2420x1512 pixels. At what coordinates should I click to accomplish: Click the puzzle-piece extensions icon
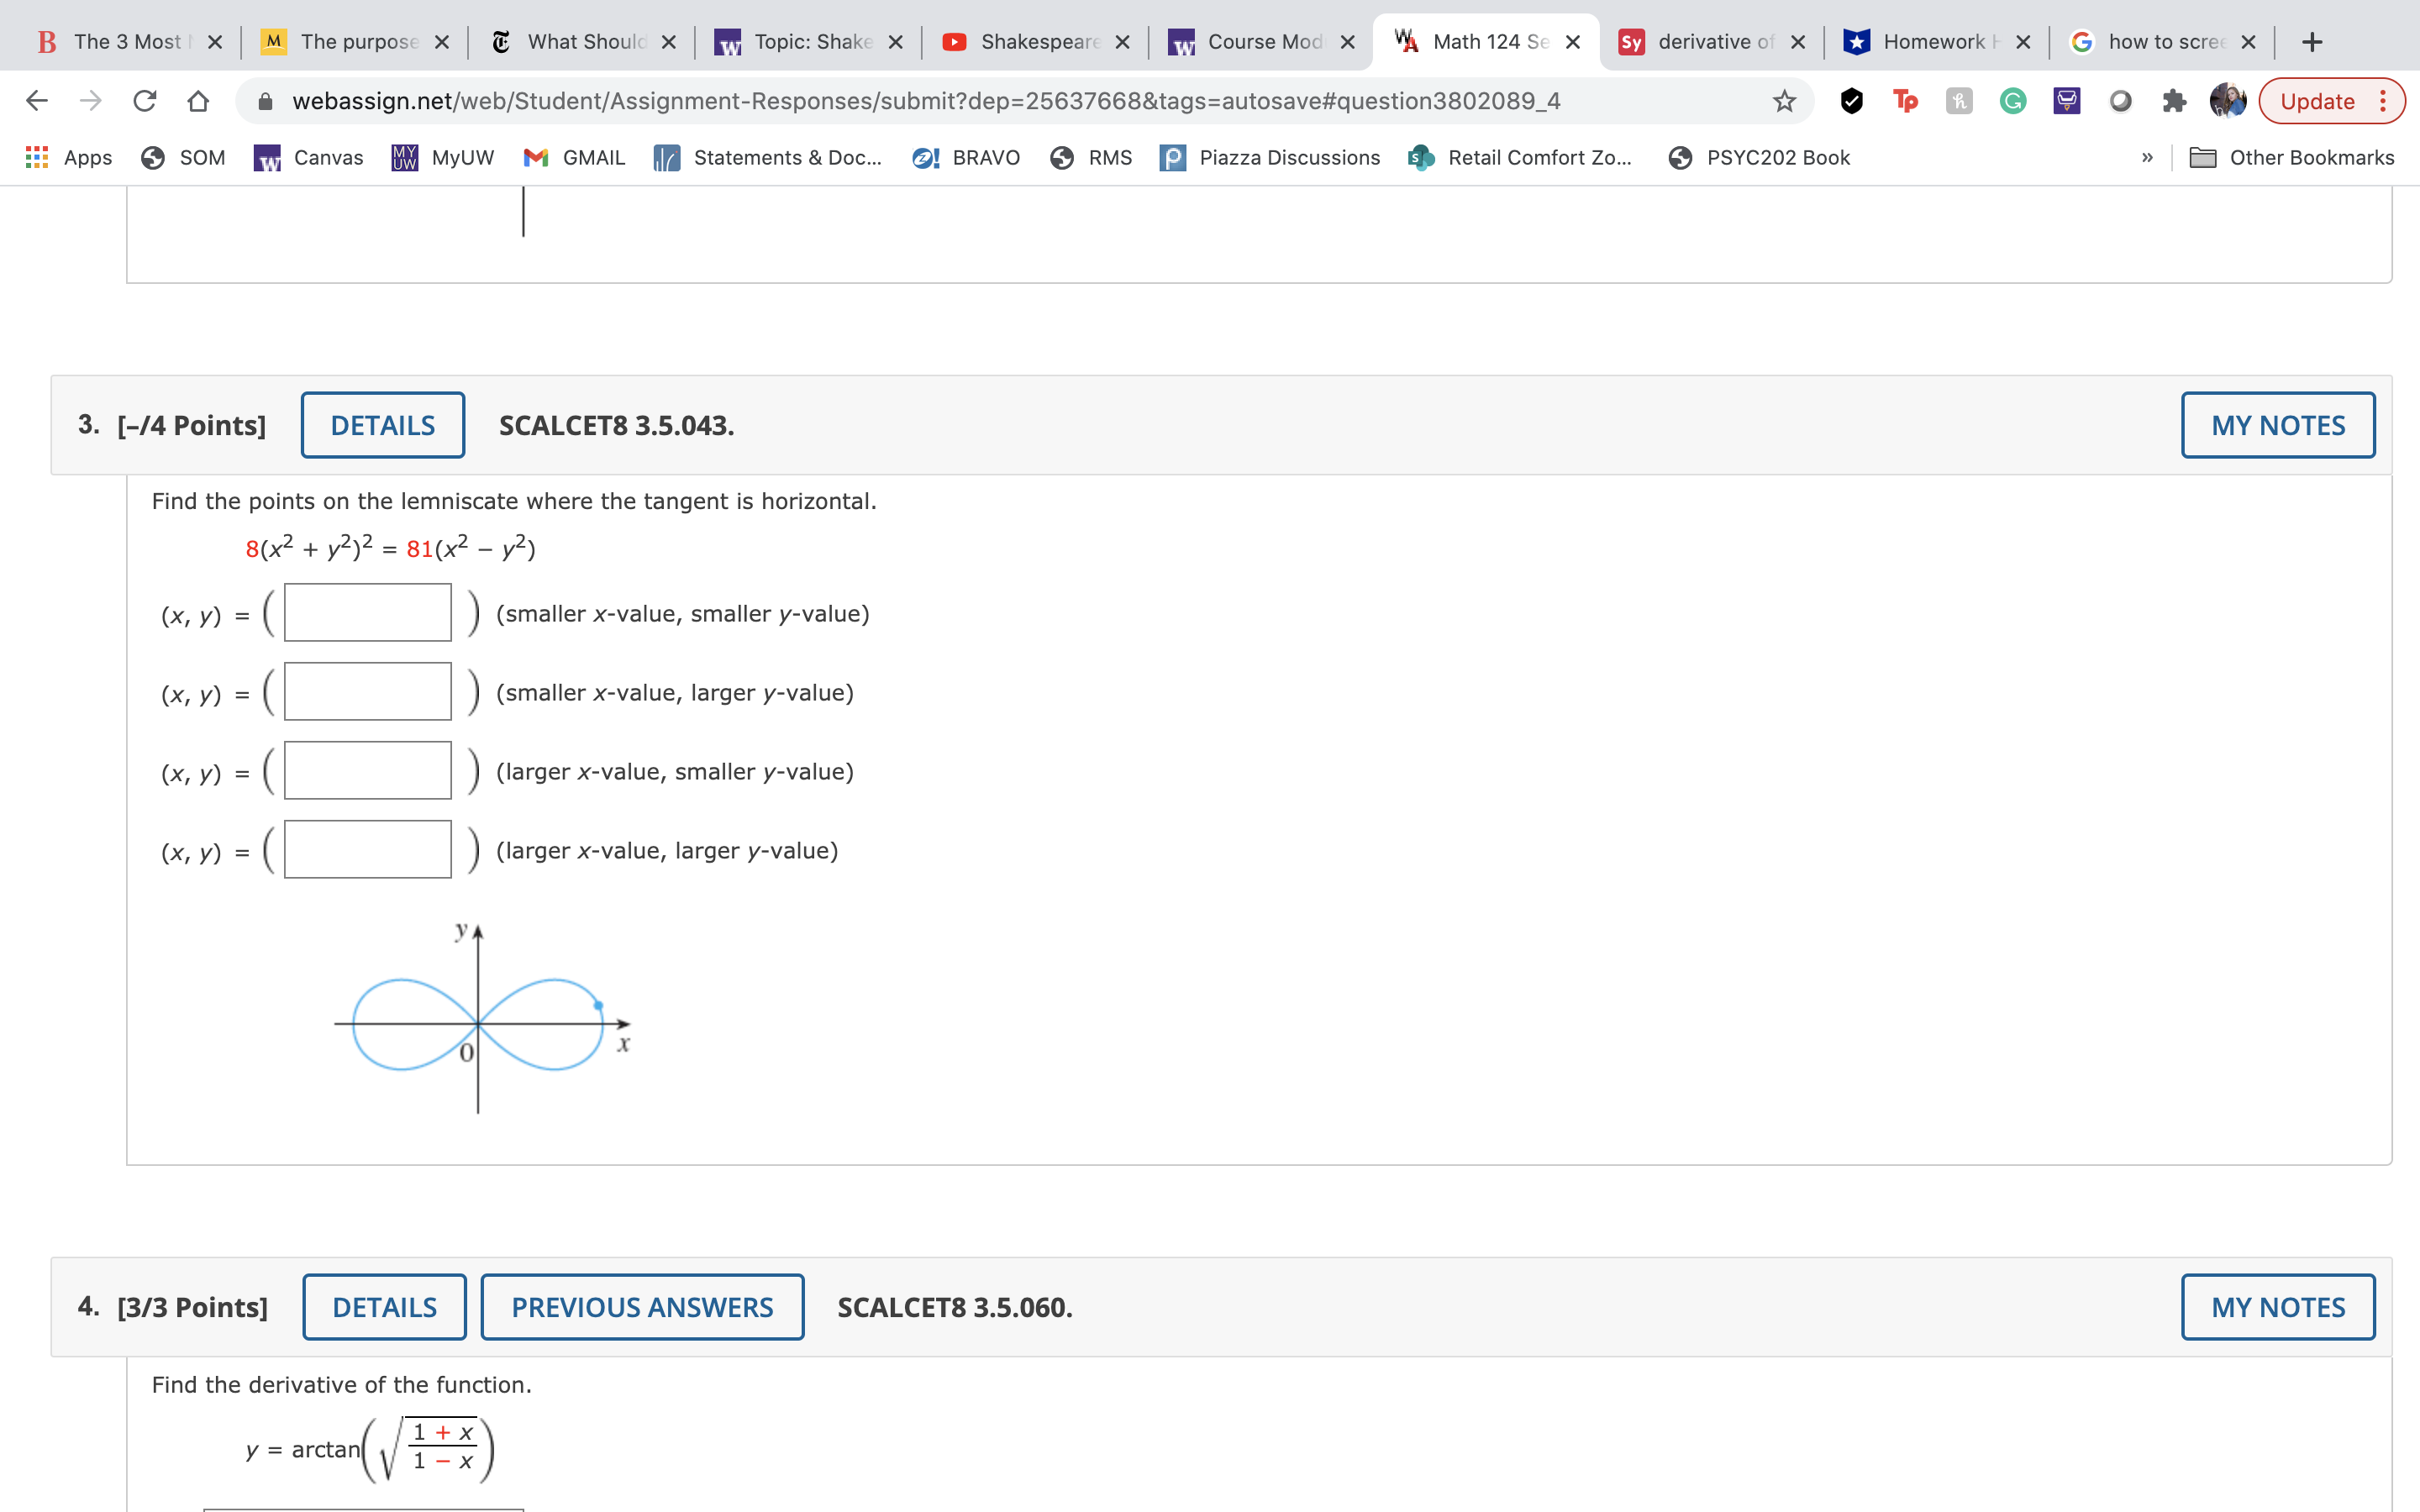coord(2175,100)
